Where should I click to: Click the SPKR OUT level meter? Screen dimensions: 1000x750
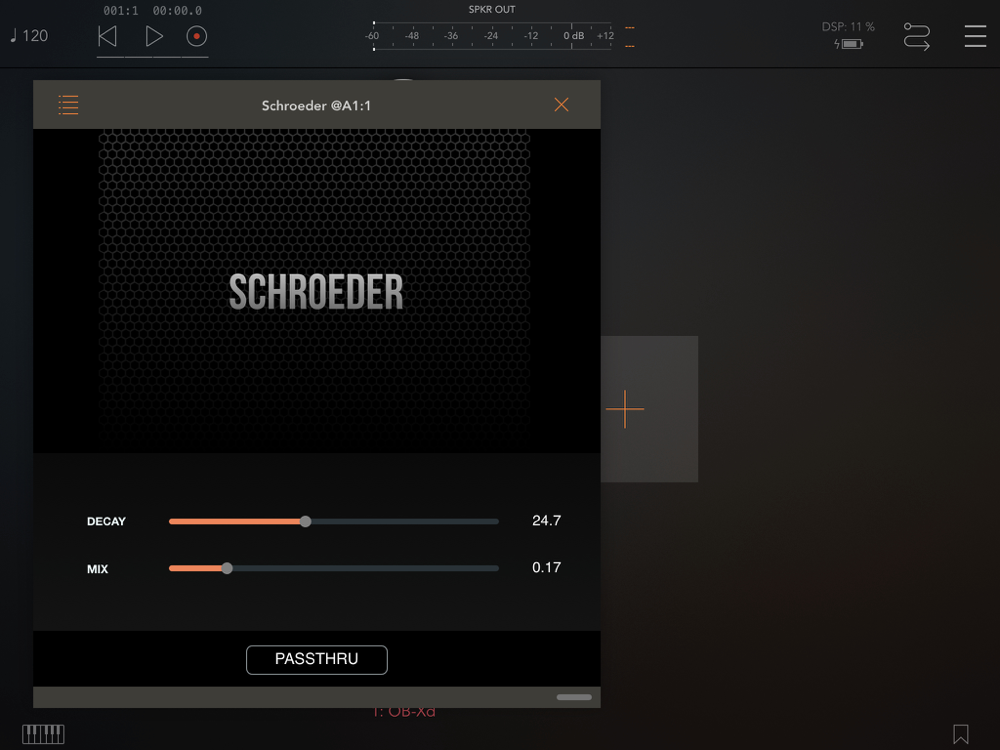point(492,36)
